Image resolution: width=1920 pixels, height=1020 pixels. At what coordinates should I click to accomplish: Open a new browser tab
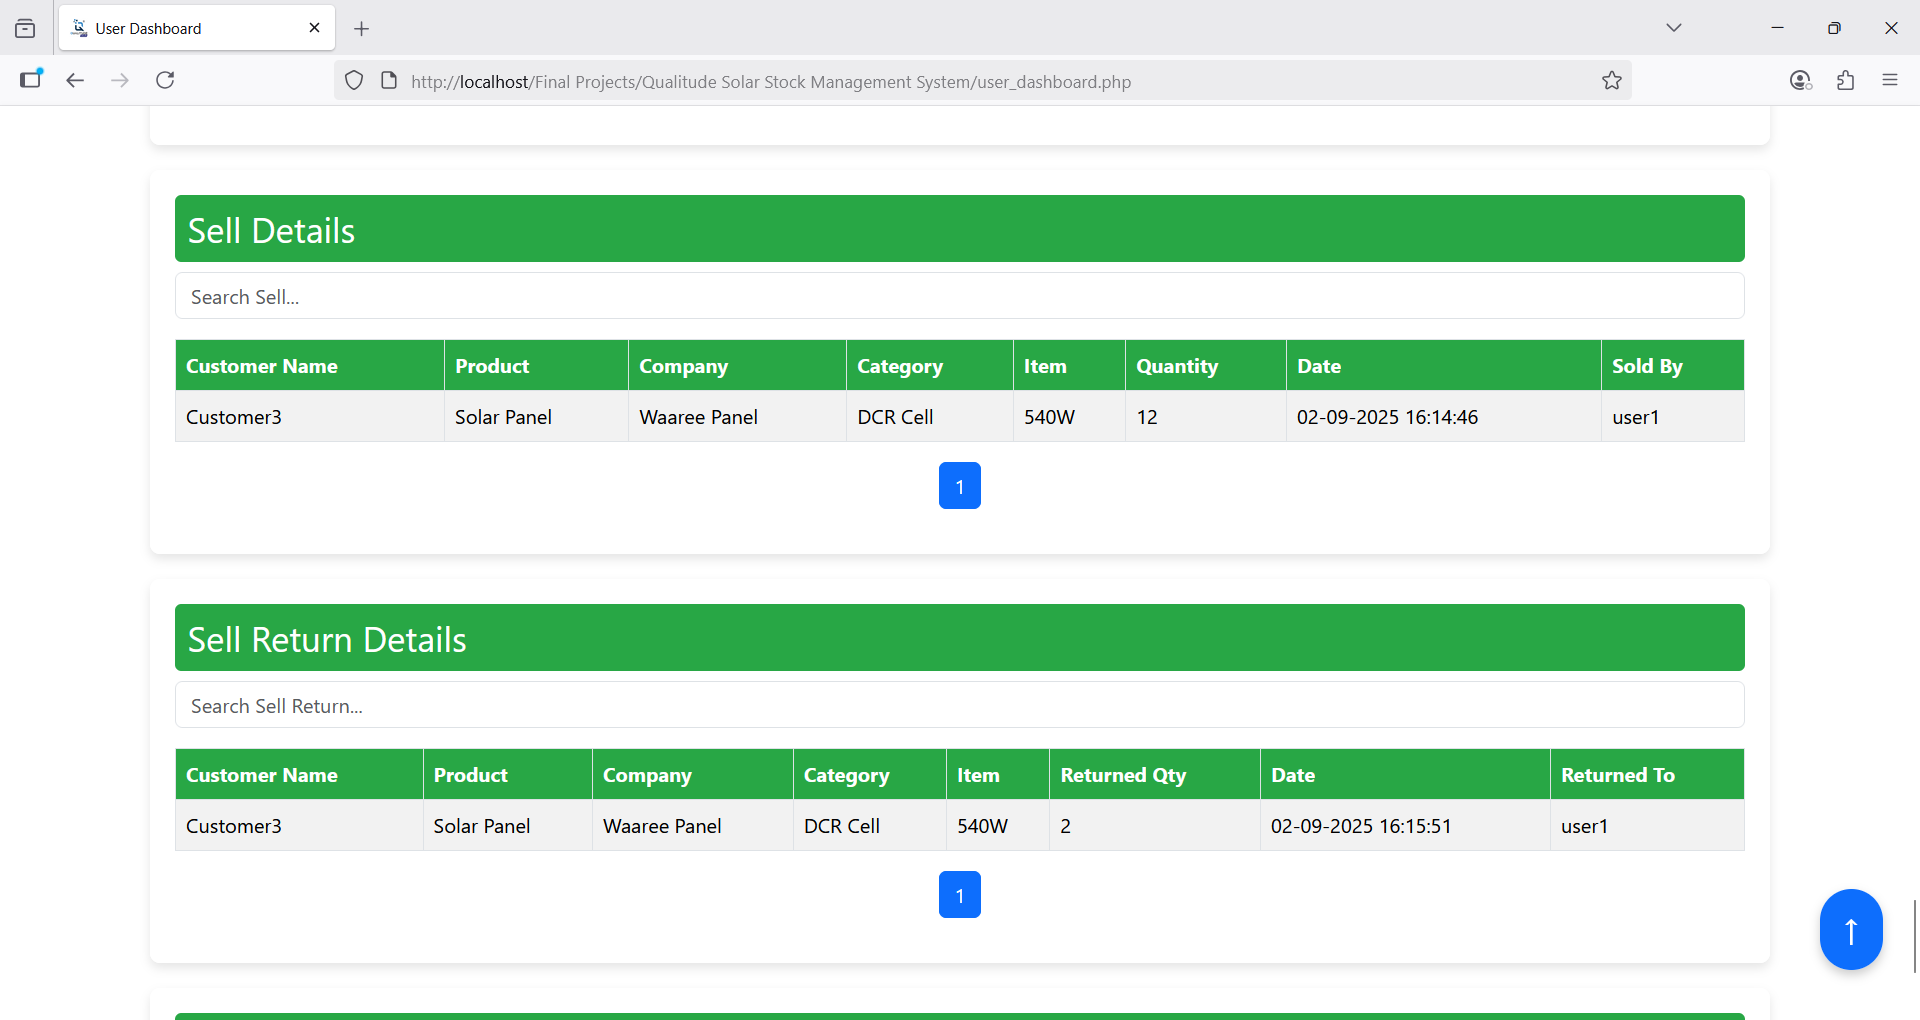(362, 29)
